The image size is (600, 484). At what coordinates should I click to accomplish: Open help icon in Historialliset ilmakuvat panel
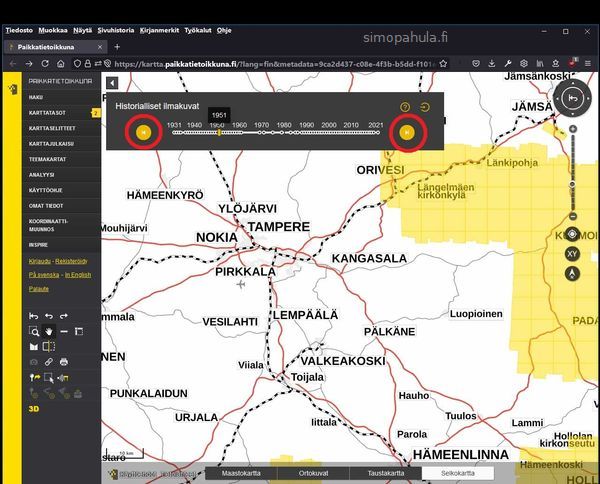point(405,107)
